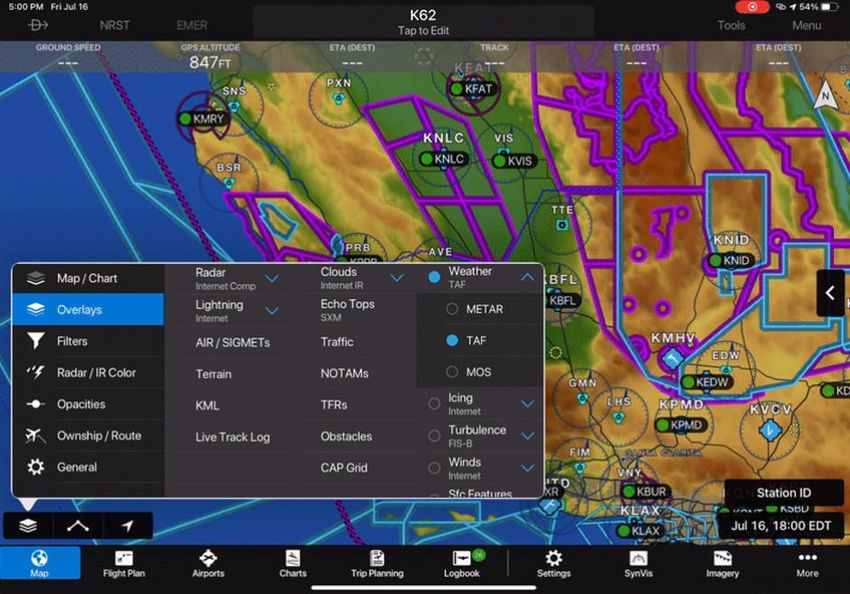
Task: Open the SynVis tab icon
Action: click(x=638, y=558)
